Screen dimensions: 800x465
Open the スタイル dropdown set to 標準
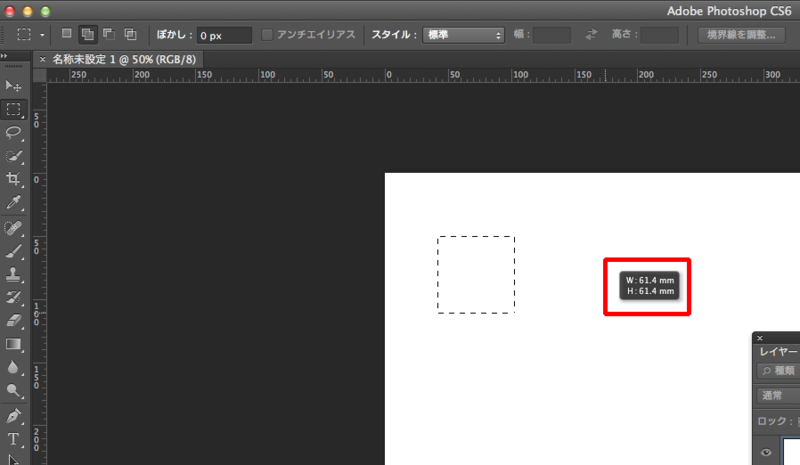463,35
